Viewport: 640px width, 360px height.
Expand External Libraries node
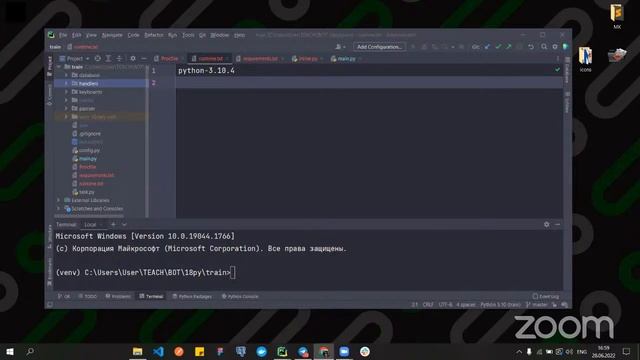(x=59, y=200)
